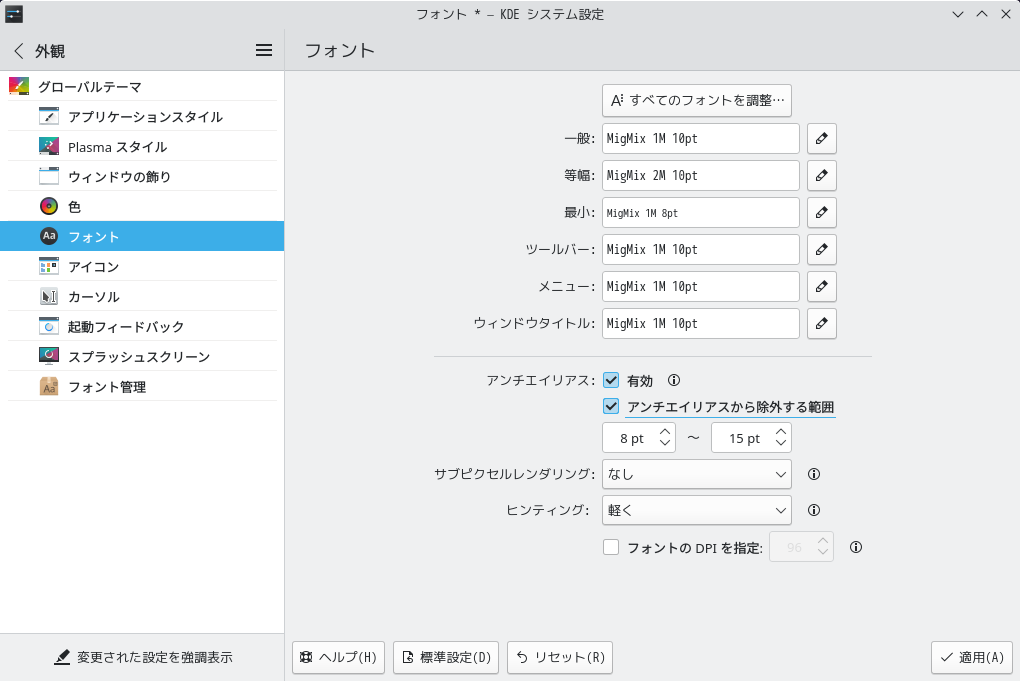
Task: Click the info icon next to 有効
Action: click(674, 380)
